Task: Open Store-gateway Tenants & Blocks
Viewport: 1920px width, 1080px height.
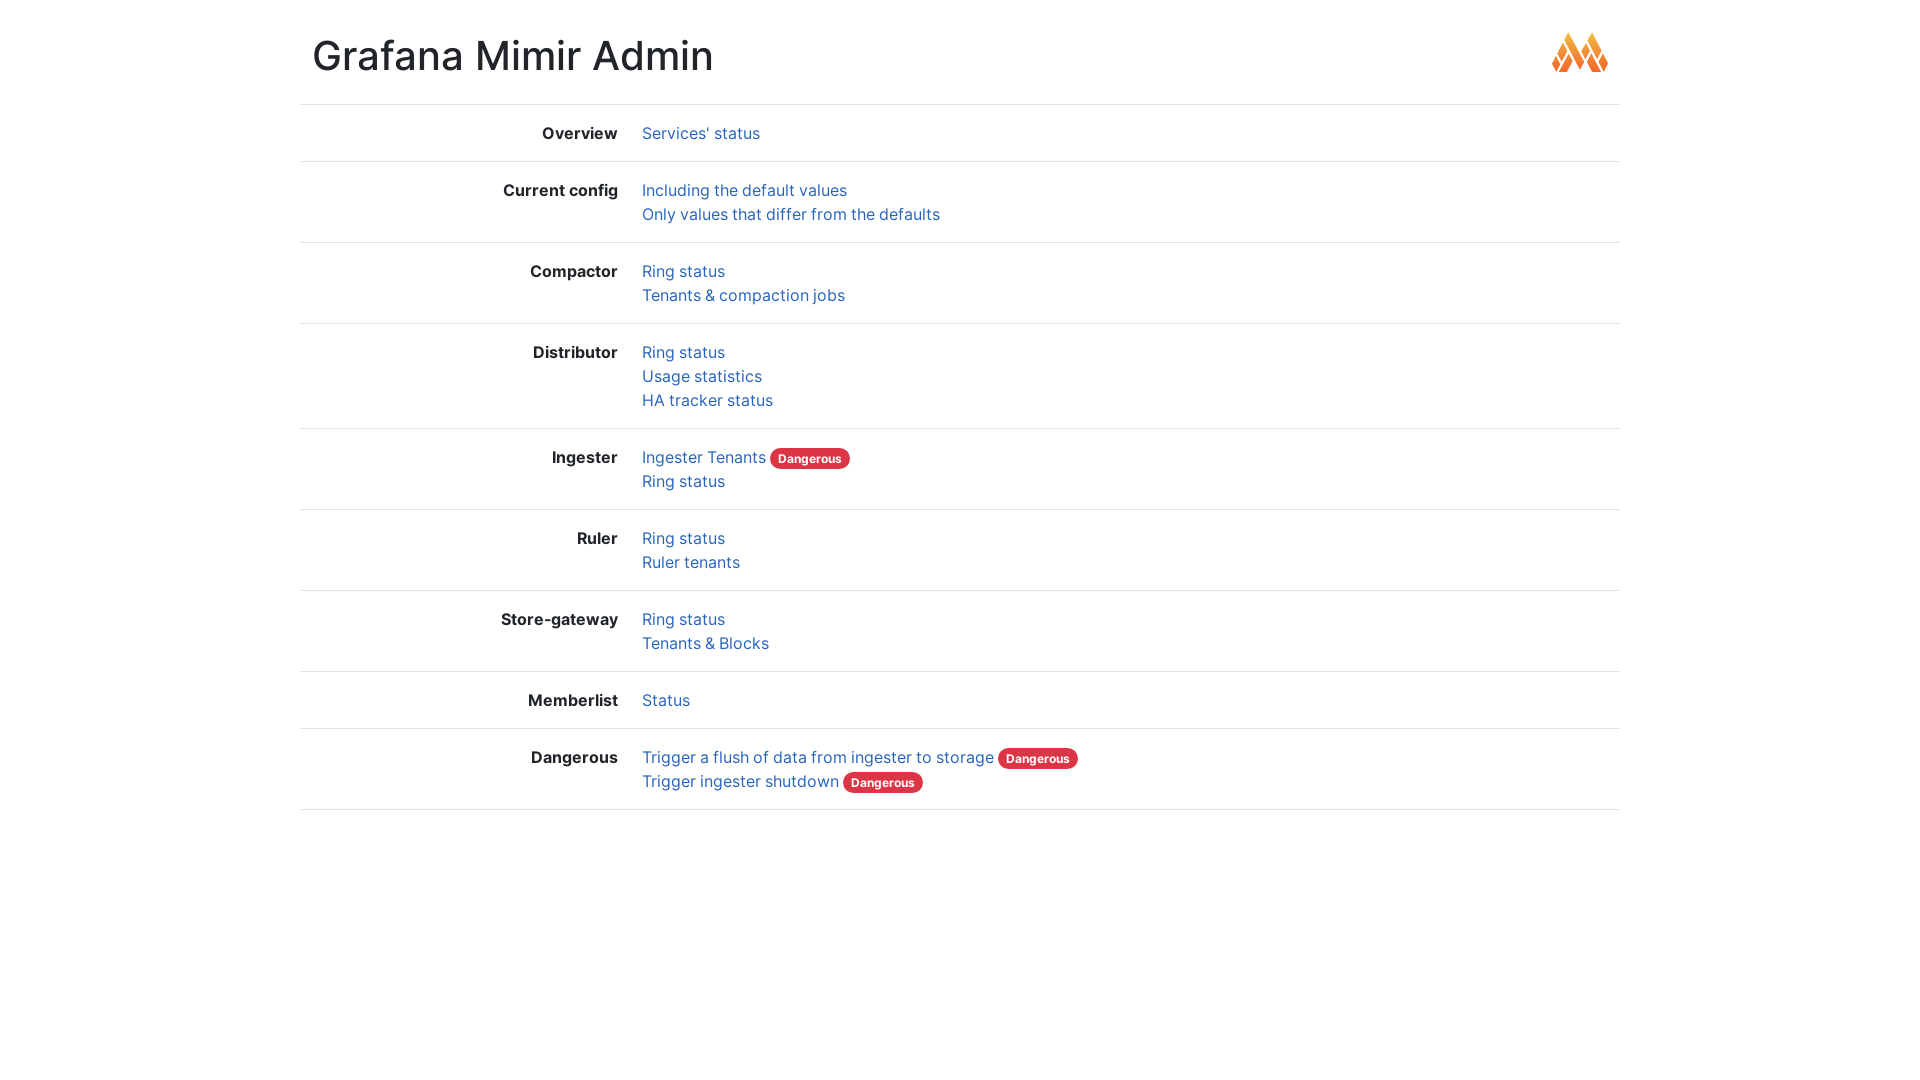Action: point(705,643)
